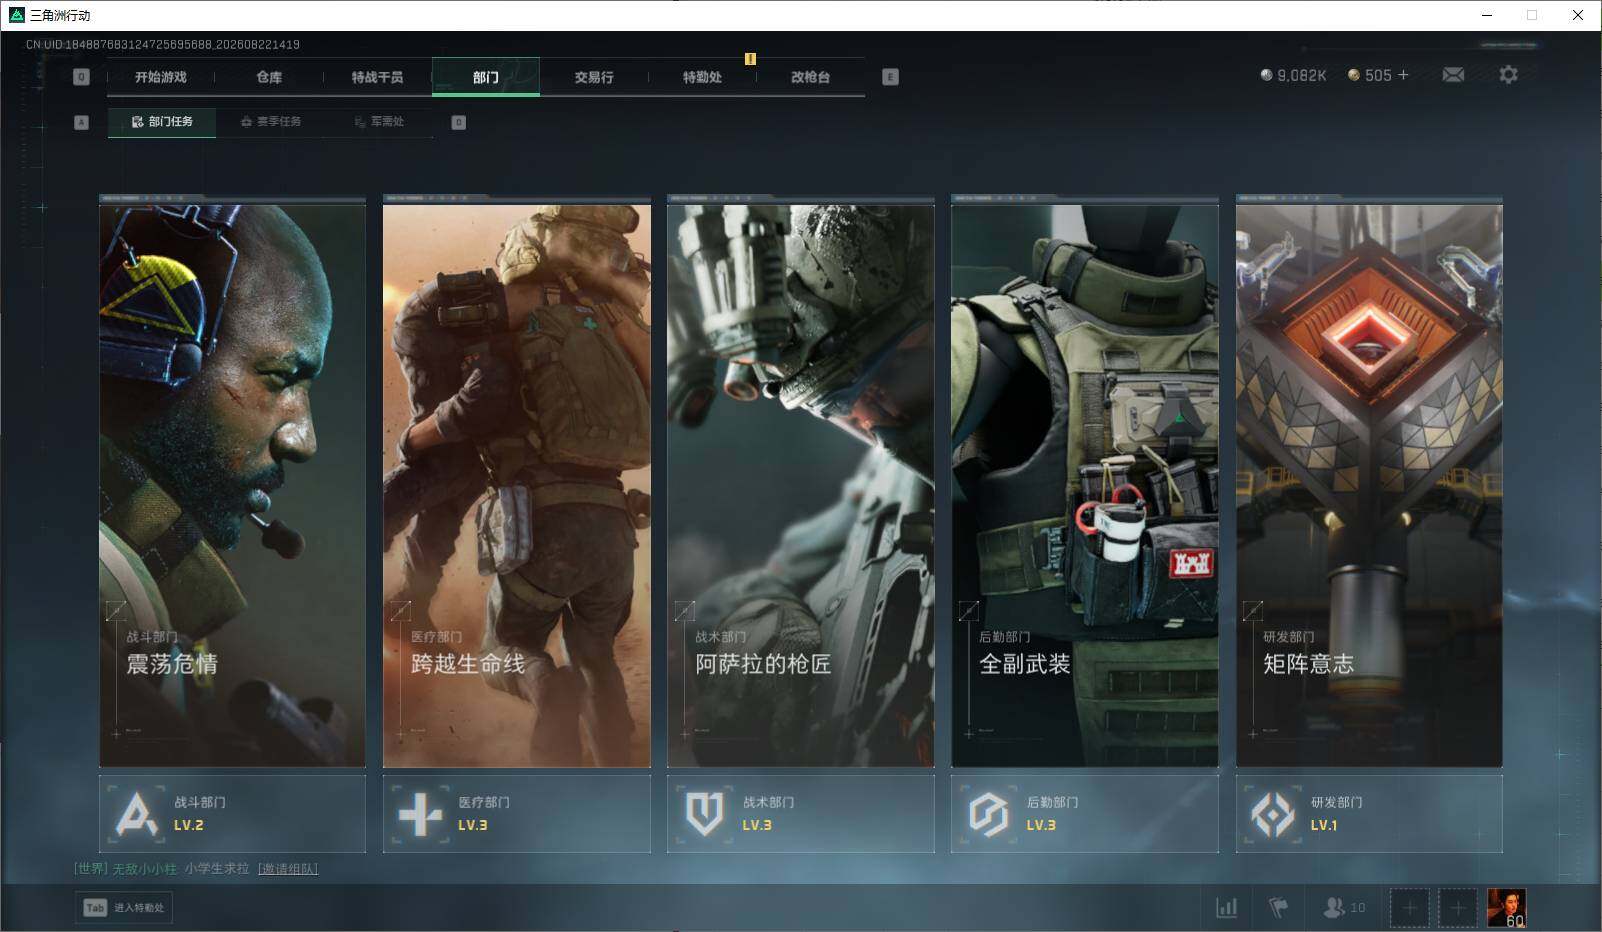This screenshot has width=1602, height=932.
Task: Click the 9,082K currency balance
Action: pos(1293,75)
